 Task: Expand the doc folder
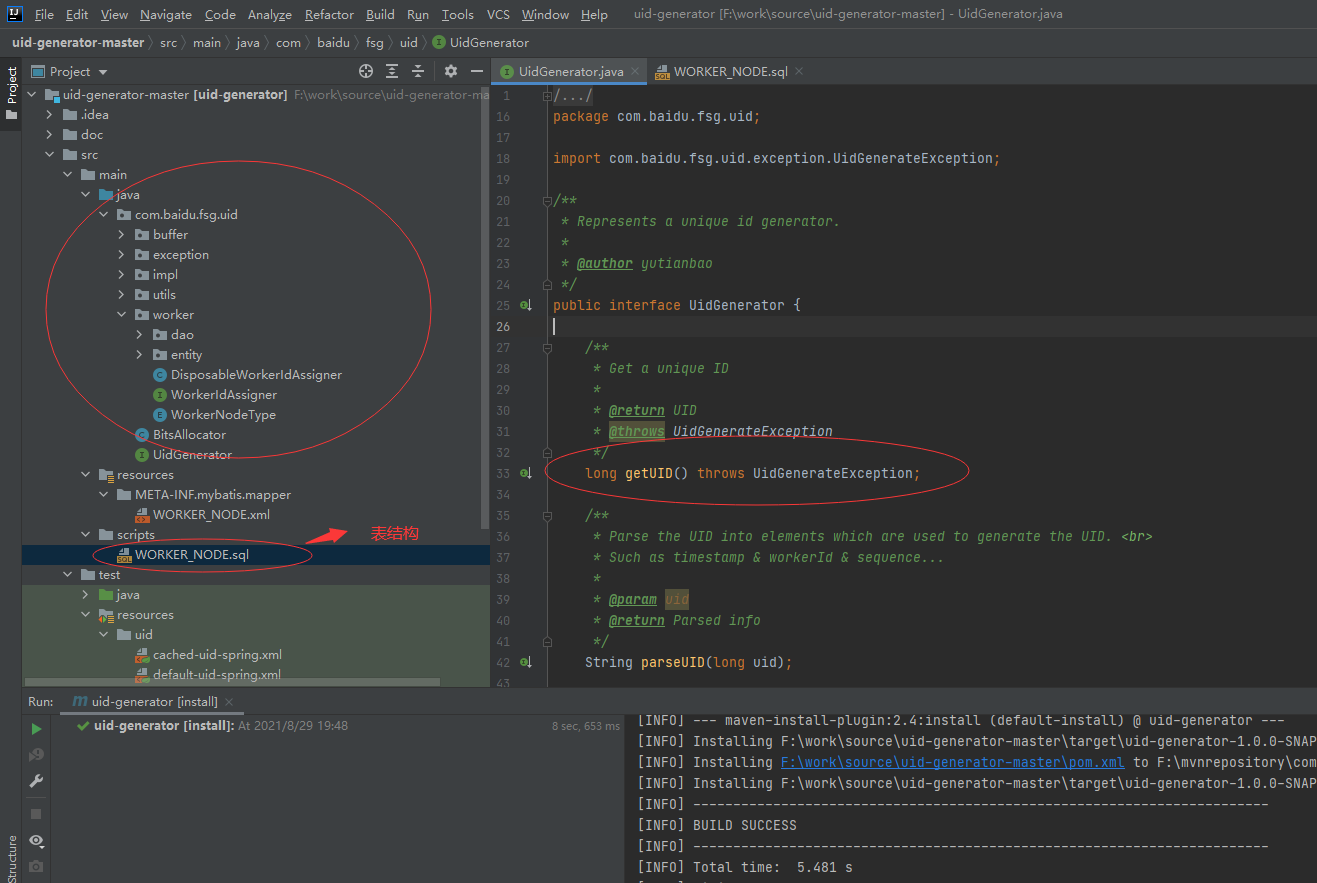pyautogui.click(x=50, y=135)
